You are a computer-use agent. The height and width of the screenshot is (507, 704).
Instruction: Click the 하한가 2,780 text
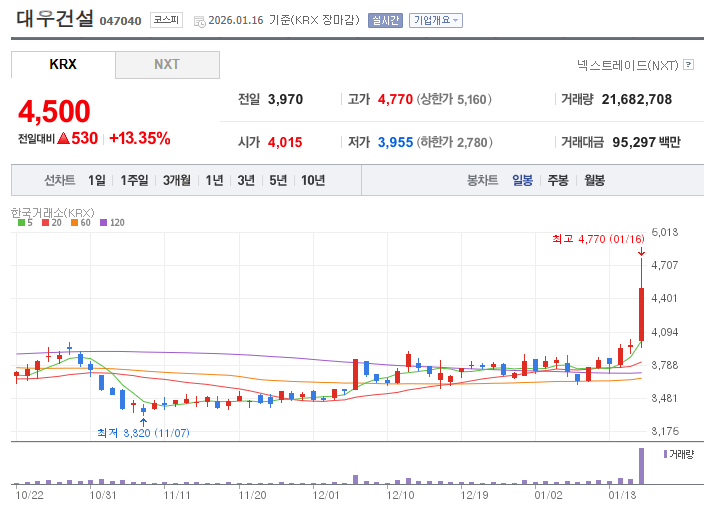[x=455, y=142]
